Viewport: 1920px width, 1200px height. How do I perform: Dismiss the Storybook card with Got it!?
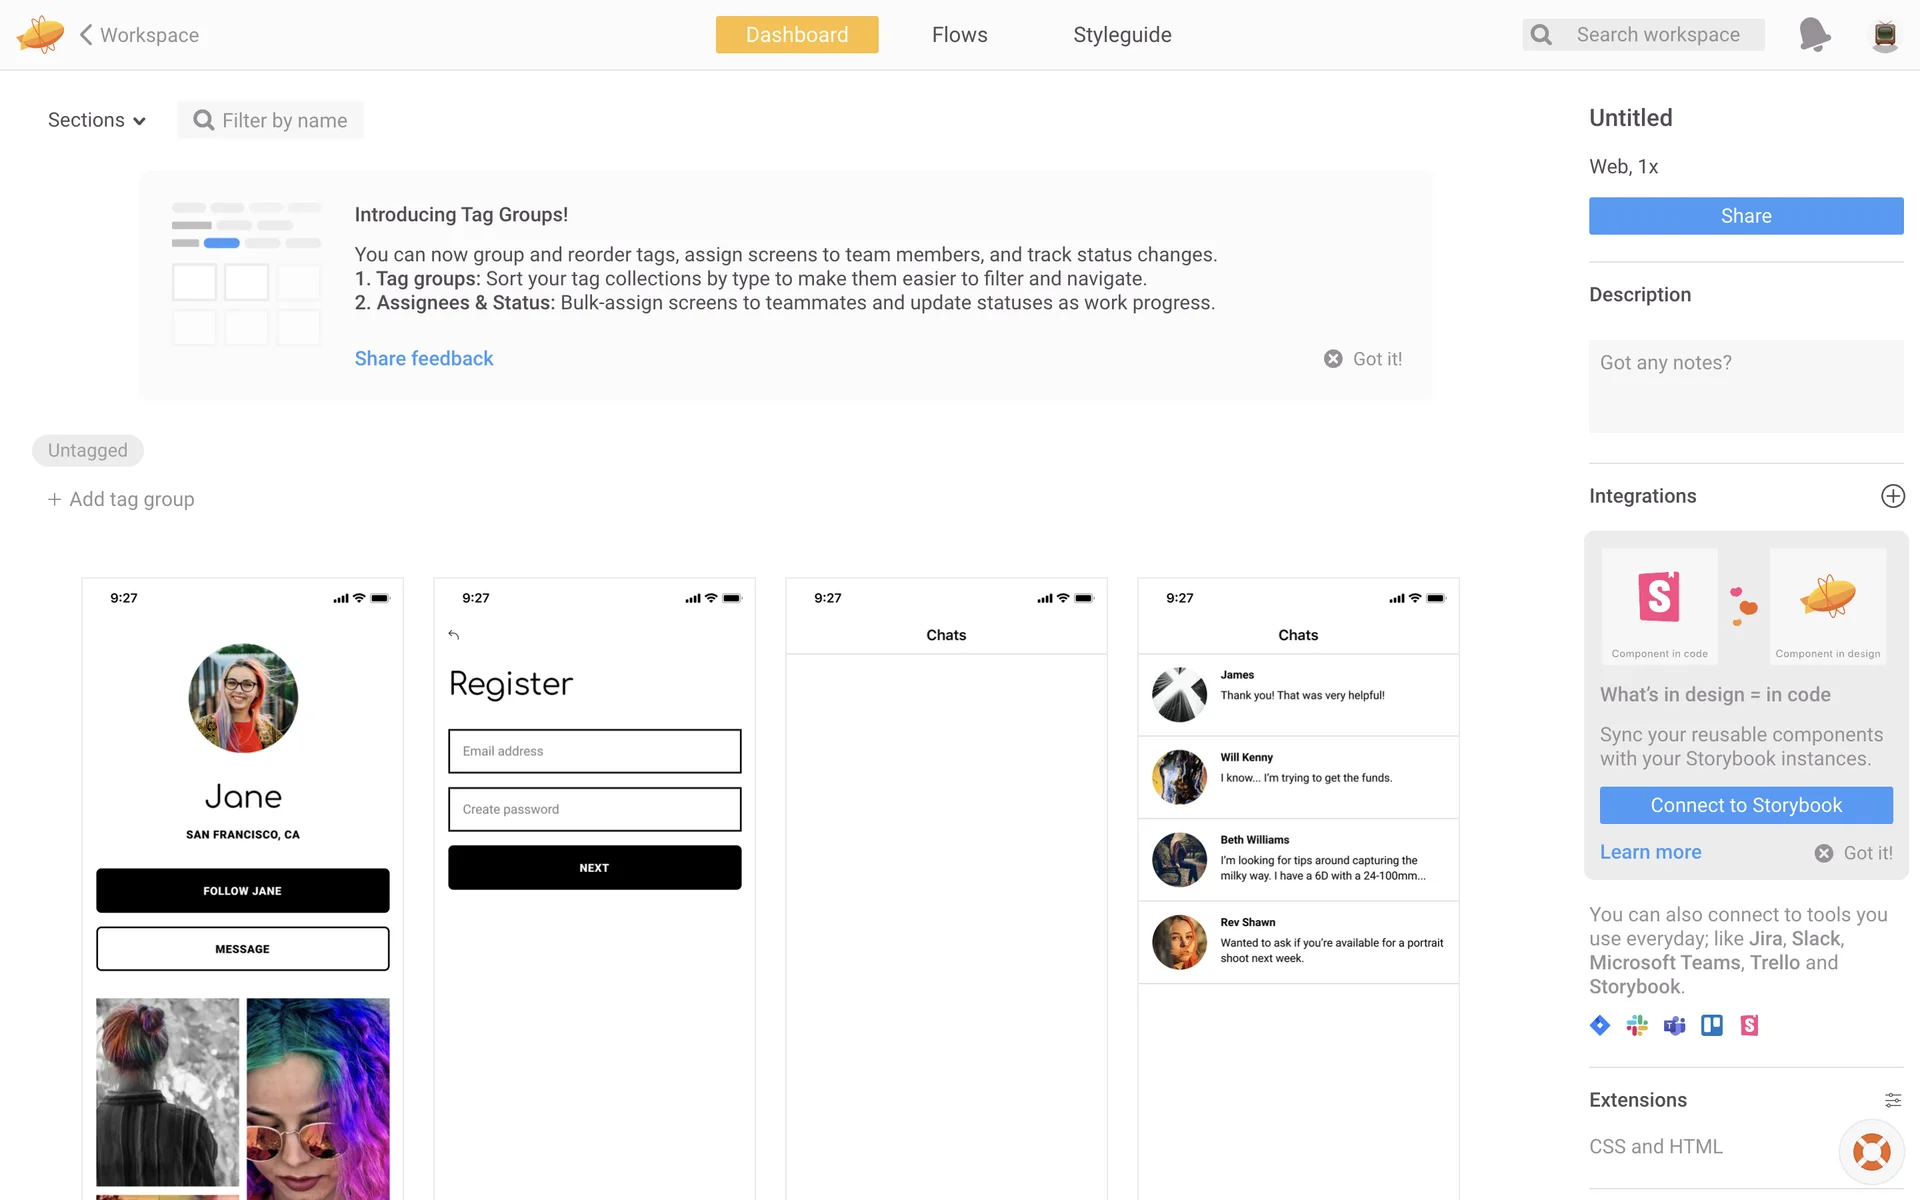(1854, 853)
